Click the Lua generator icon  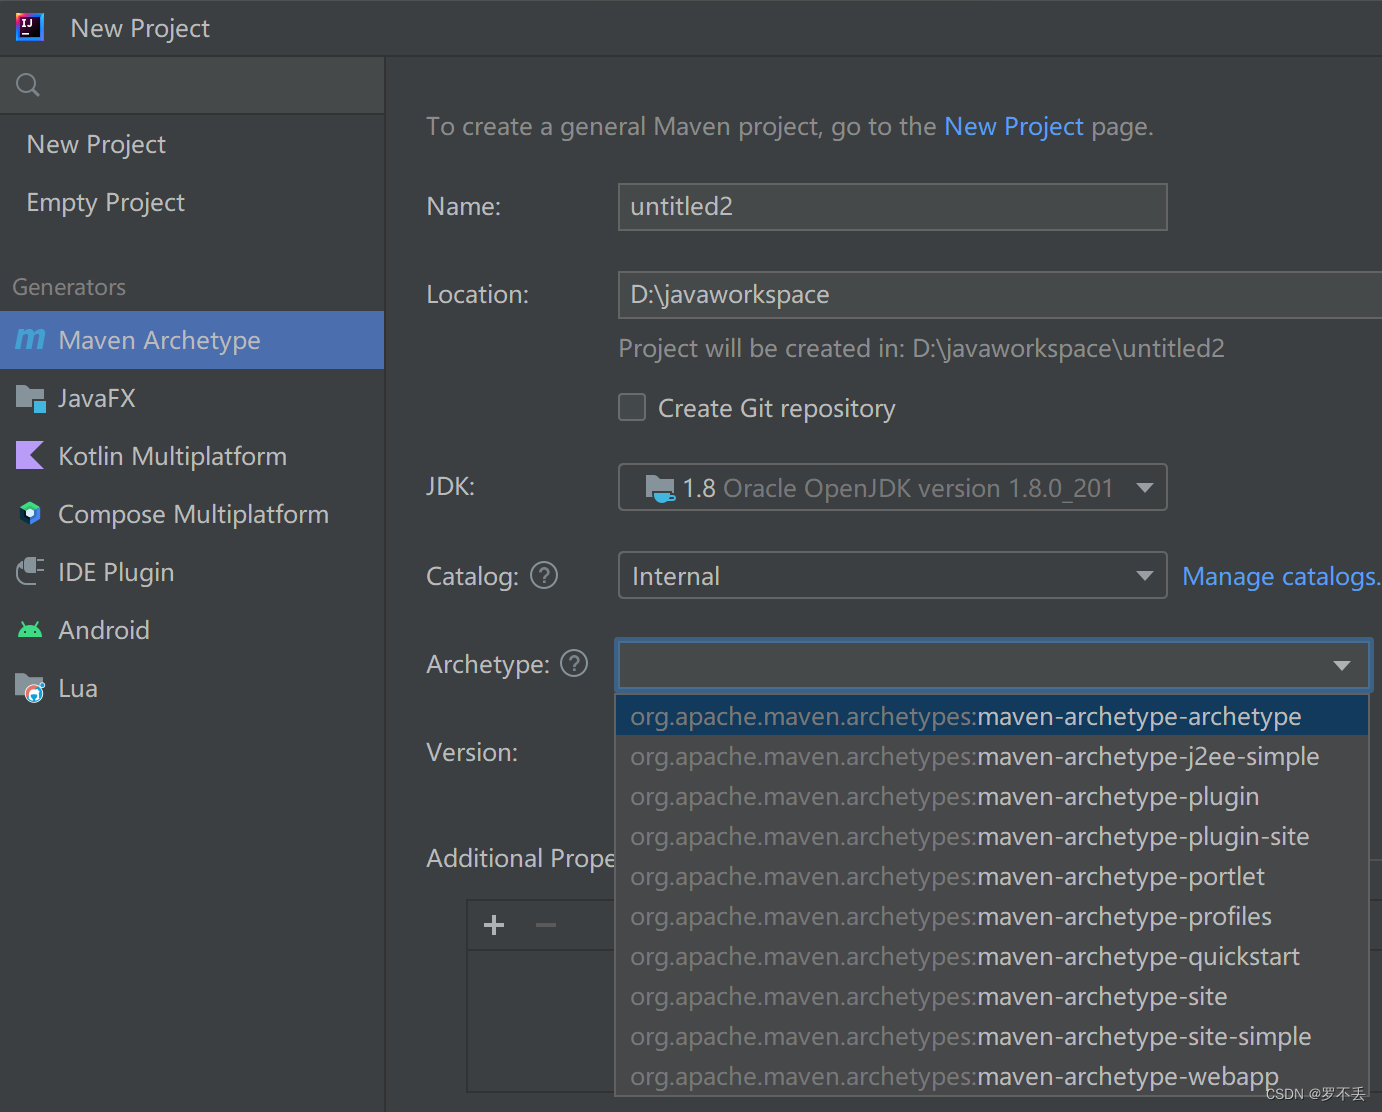[x=31, y=688]
